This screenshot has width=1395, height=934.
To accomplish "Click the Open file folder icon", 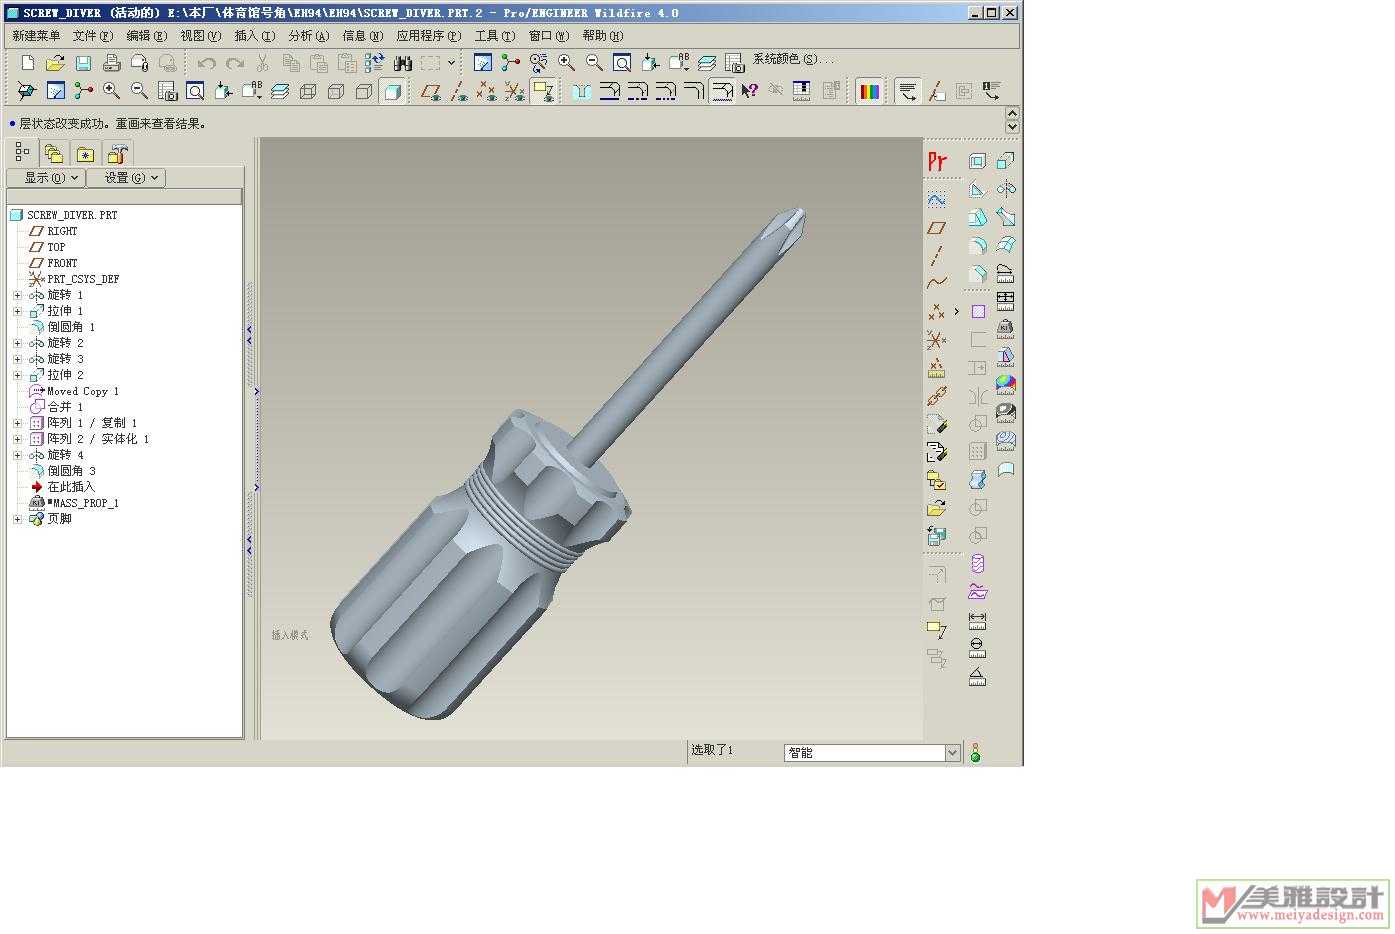I will 56,63.
